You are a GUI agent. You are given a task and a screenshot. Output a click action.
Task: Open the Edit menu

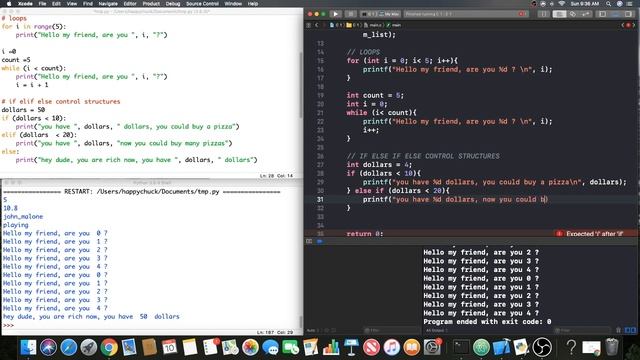pos(56,4)
